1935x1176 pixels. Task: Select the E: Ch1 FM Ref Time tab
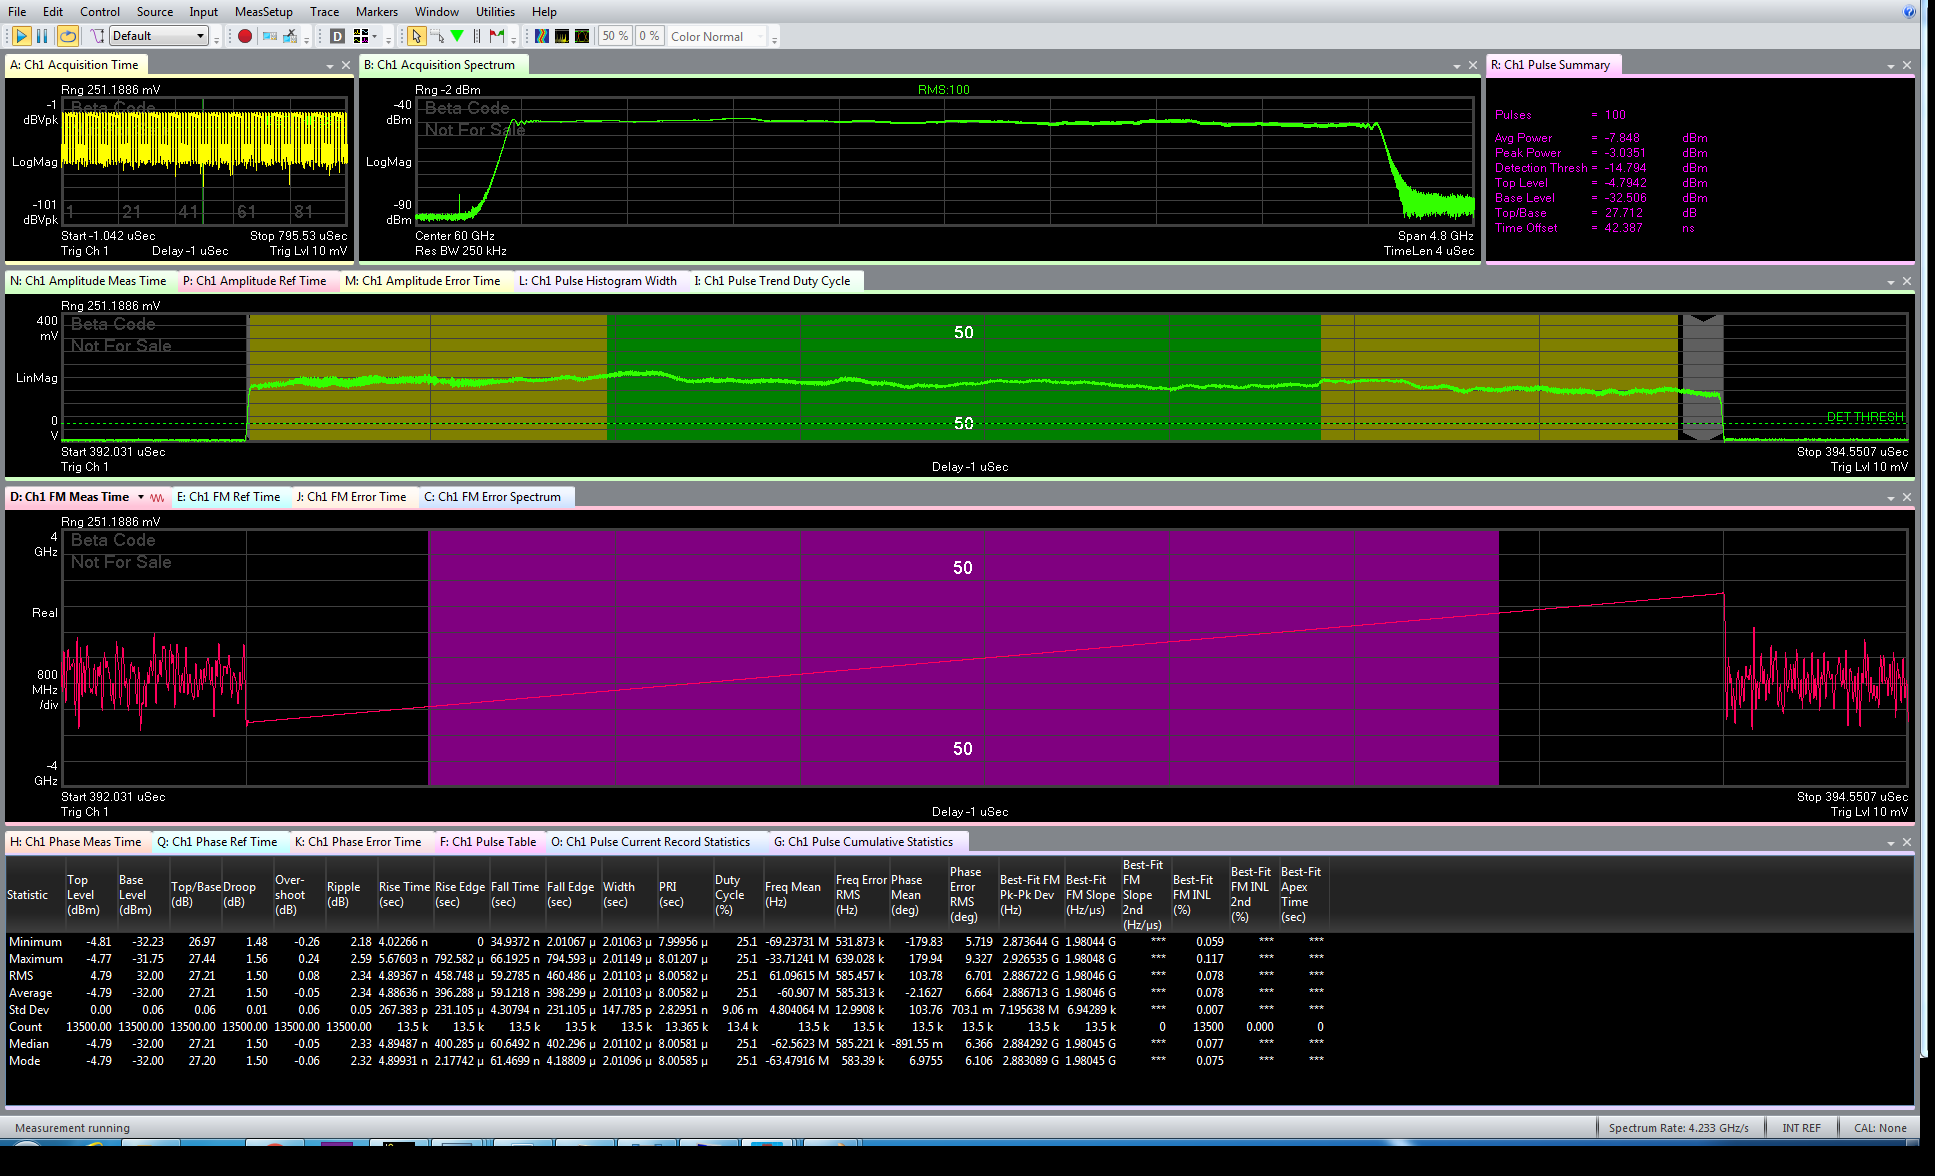[229, 497]
